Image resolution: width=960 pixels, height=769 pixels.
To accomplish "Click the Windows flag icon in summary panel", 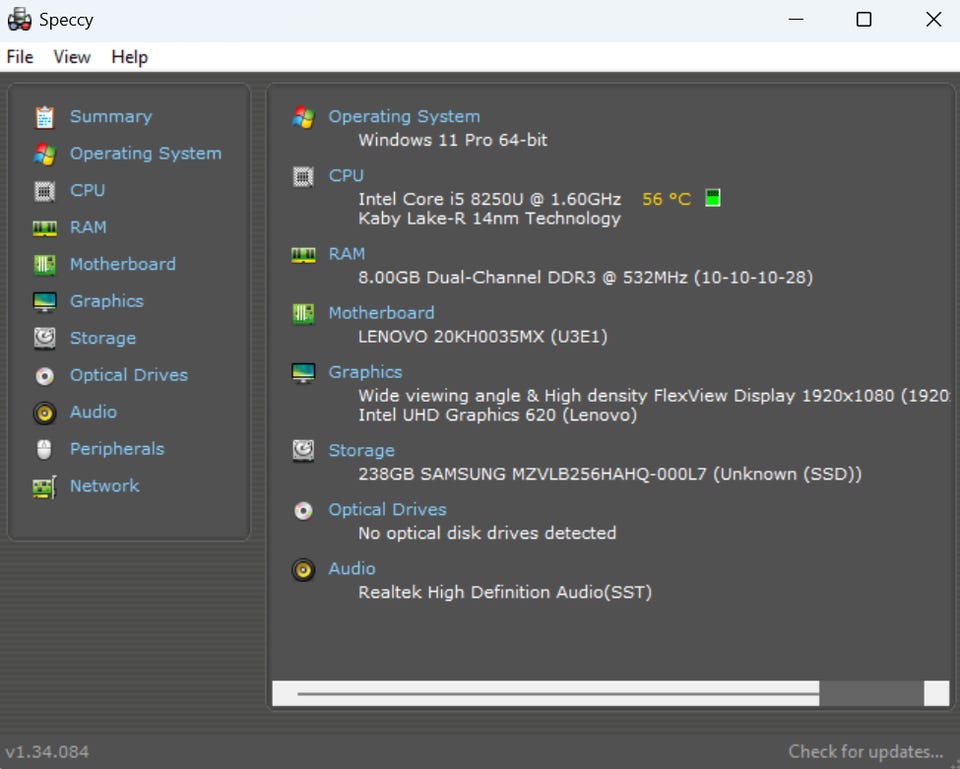I will 303,117.
